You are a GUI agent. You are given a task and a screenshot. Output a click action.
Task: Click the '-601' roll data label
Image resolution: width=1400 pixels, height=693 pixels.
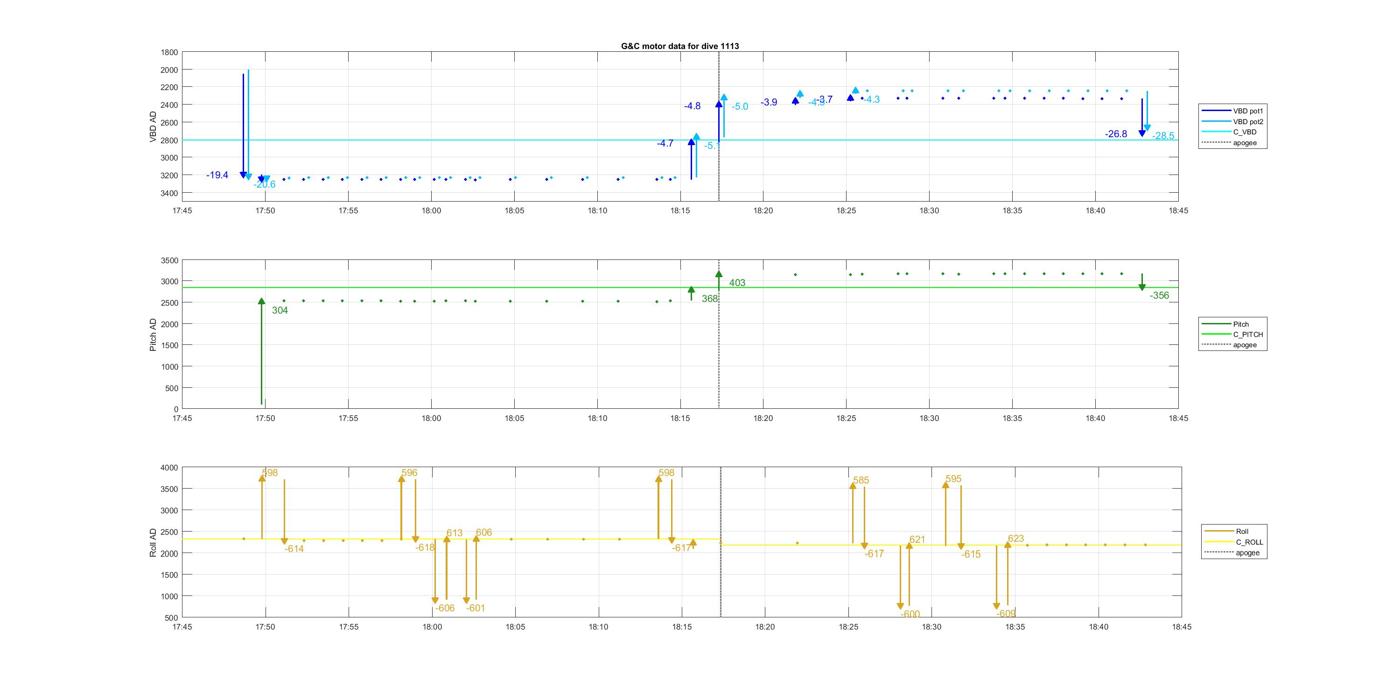pos(476,608)
